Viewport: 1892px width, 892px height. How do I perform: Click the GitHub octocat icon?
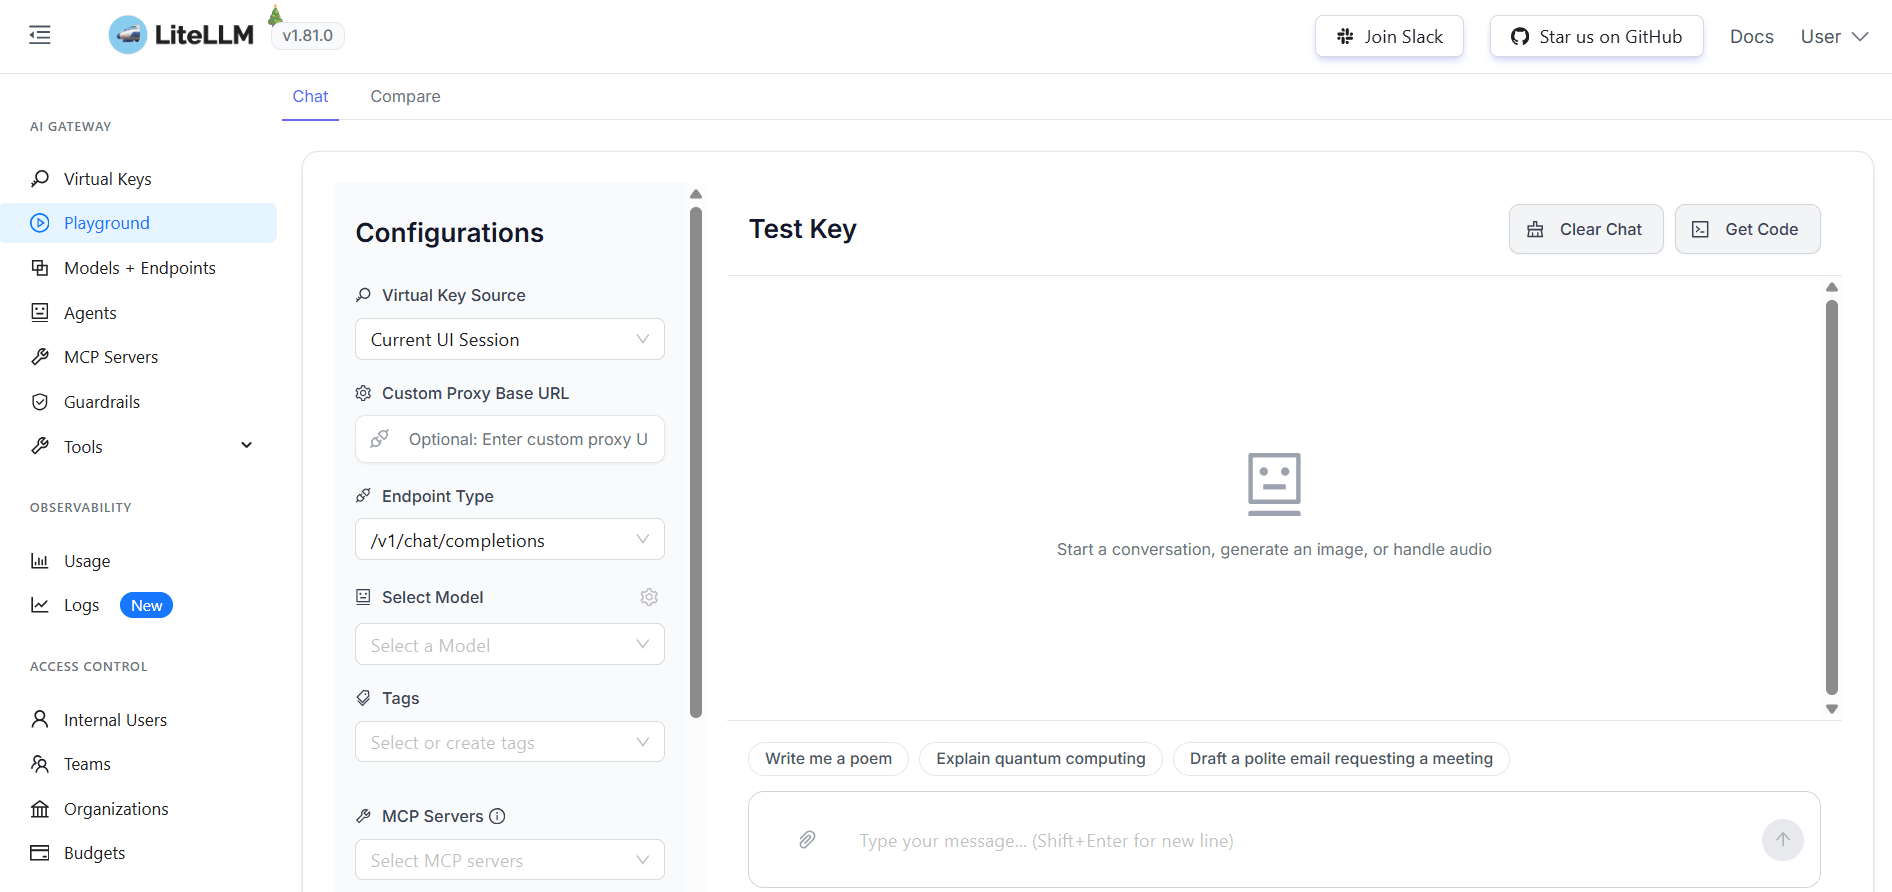pos(1520,37)
